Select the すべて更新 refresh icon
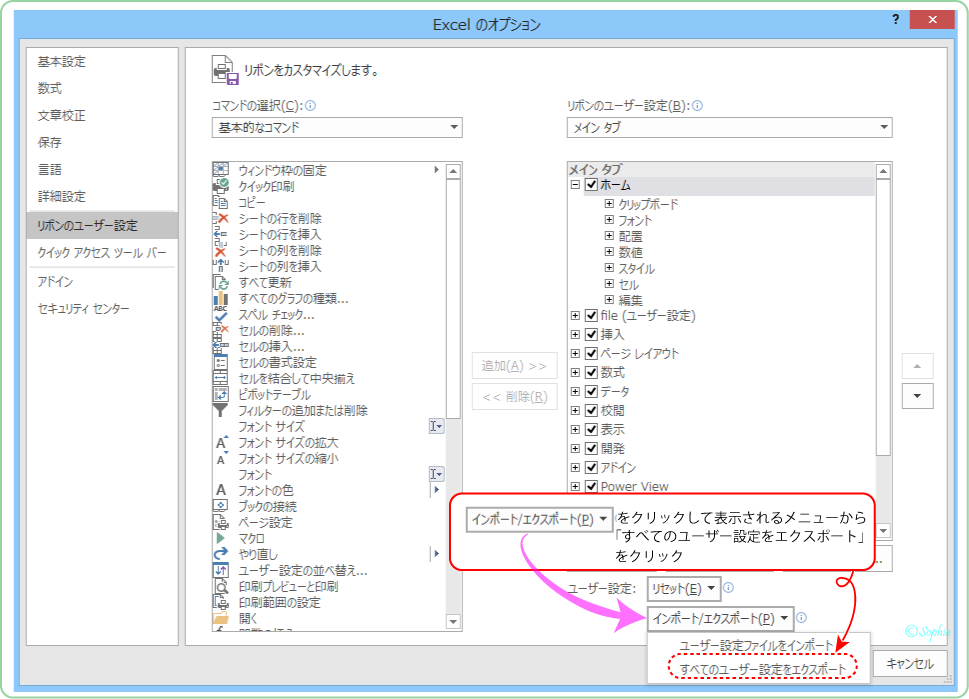The width and height of the screenshot is (969, 699). coord(221,282)
